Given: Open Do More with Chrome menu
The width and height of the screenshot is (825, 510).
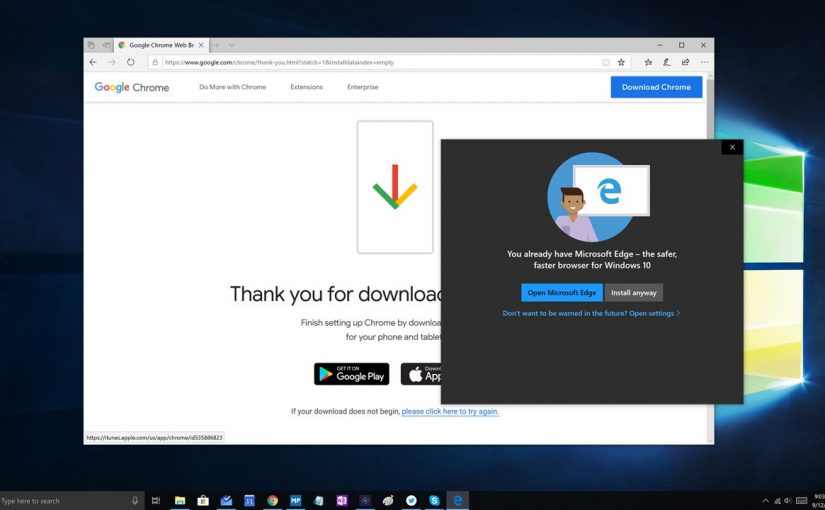Looking at the screenshot, I should 233,87.
